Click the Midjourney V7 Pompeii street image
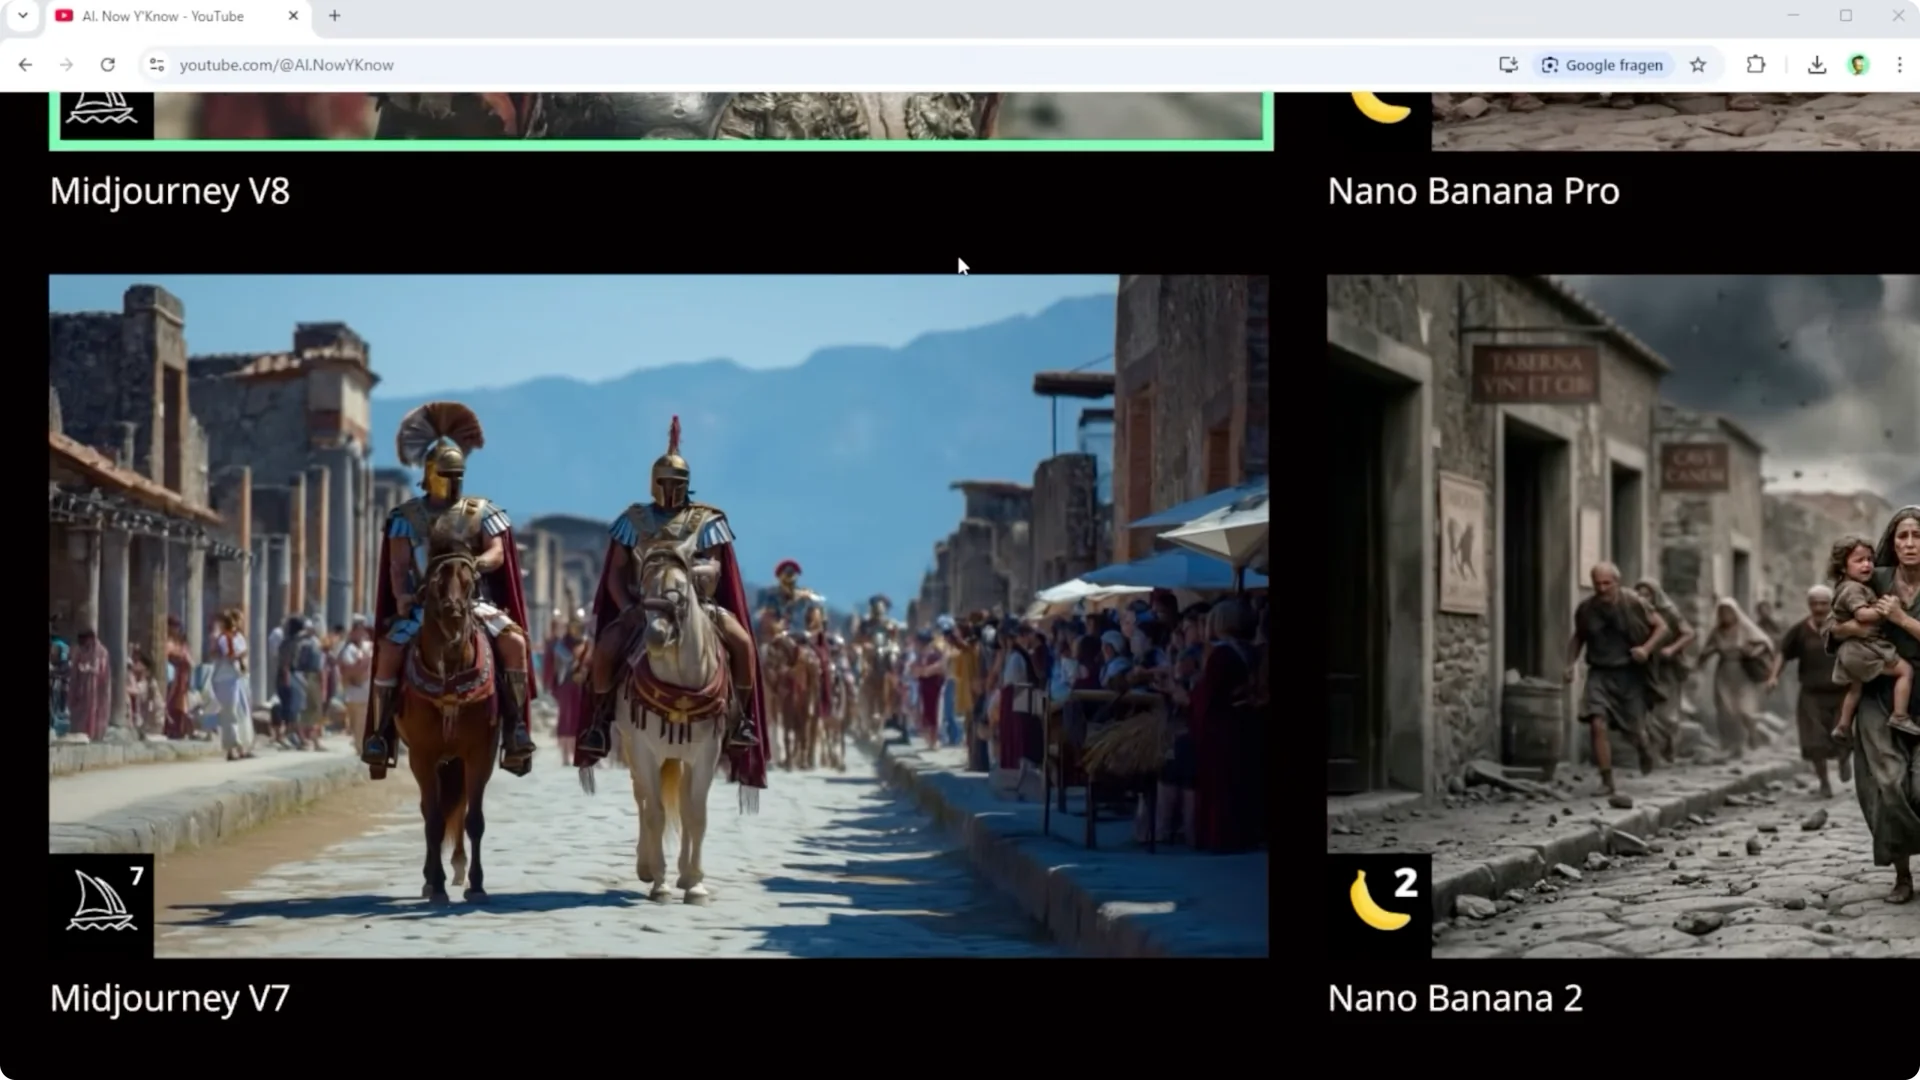The width and height of the screenshot is (1920, 1080). tap(660, 615)
